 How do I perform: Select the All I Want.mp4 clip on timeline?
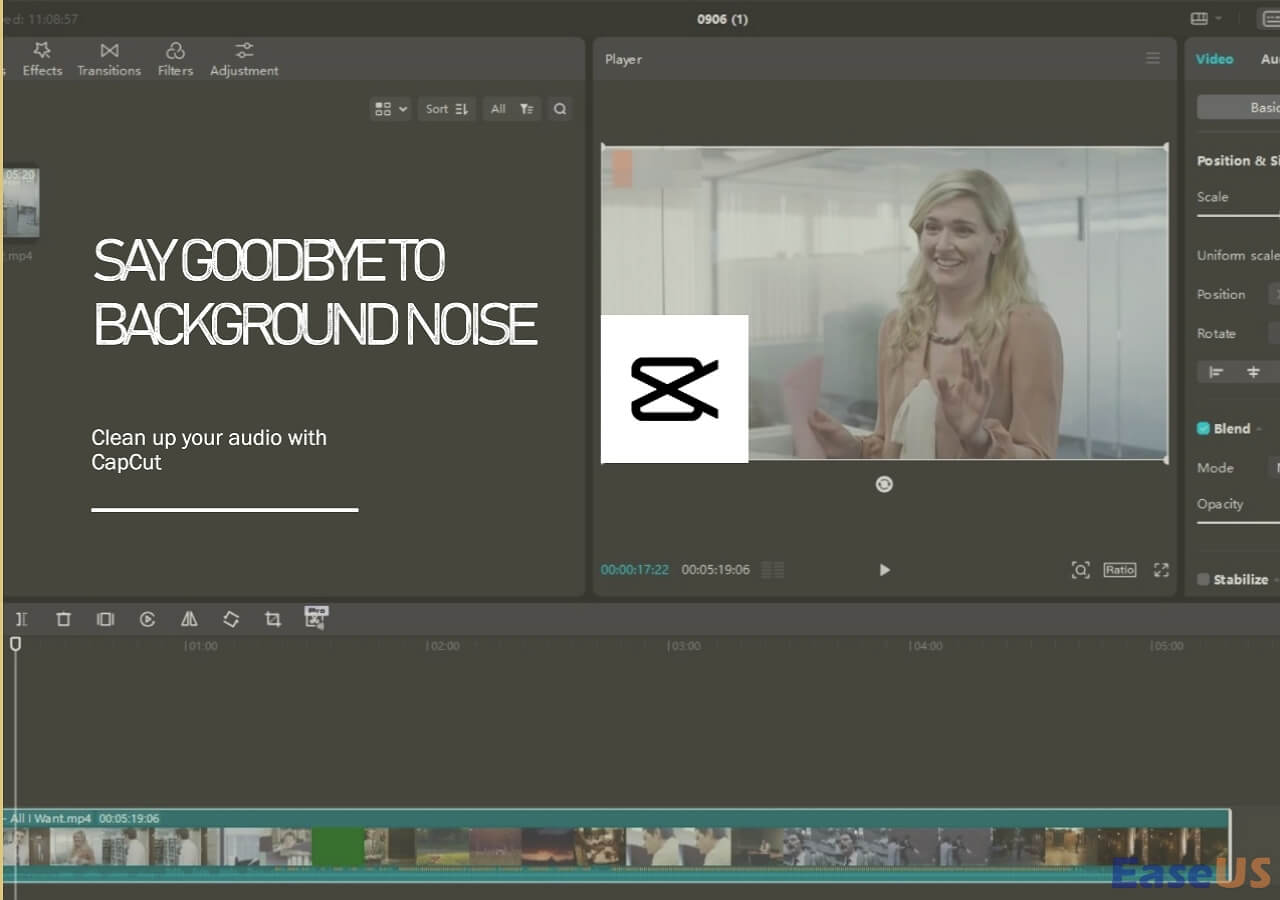click(616, 845)
